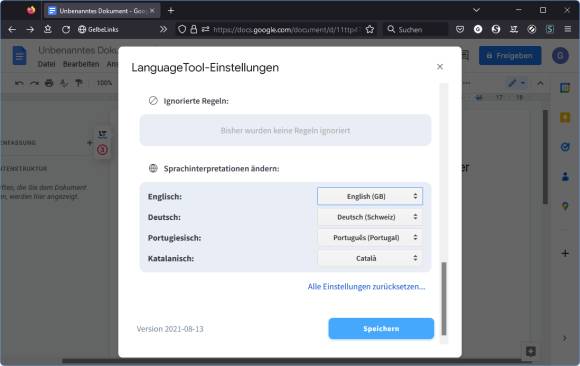This screenshot has height=366, width=580.
Task: Open the Deutsch language variant dropdown
Action: tap(370, 217)
